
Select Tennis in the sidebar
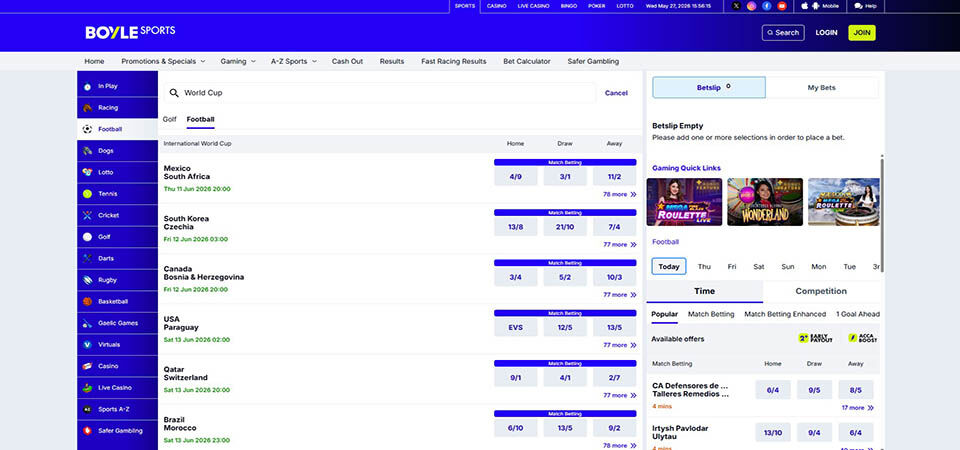pos(118,193)
